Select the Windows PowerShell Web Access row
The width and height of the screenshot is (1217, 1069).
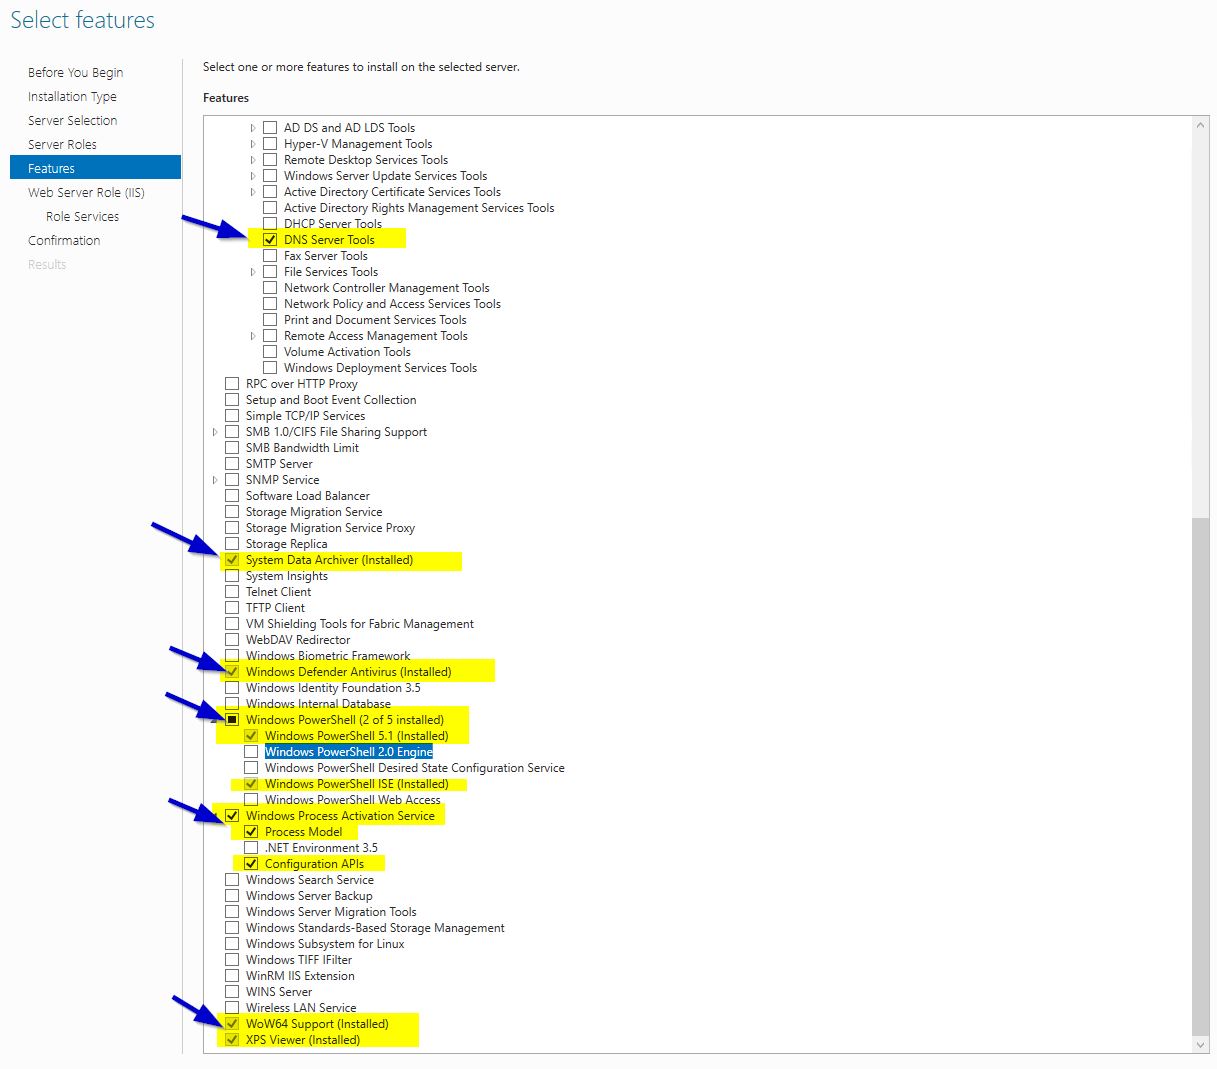click(353, 800)
